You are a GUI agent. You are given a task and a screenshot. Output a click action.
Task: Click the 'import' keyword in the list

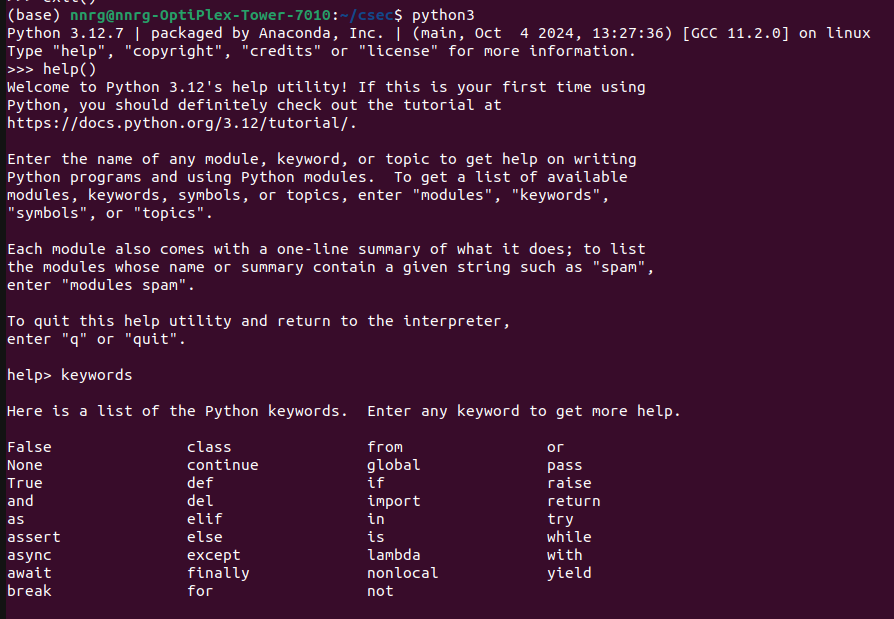coord(393,502)
